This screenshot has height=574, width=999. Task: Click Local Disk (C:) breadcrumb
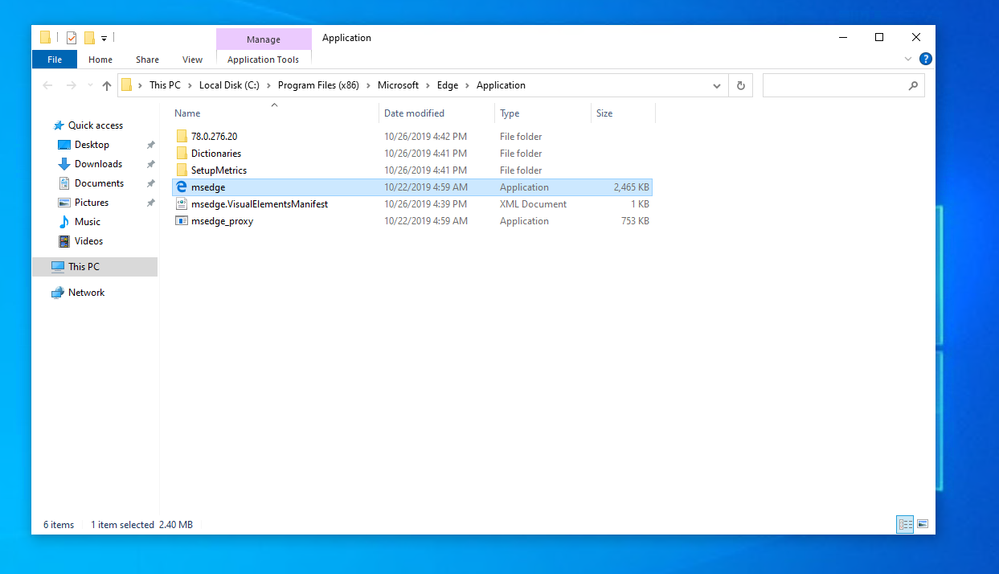[229, 85]
